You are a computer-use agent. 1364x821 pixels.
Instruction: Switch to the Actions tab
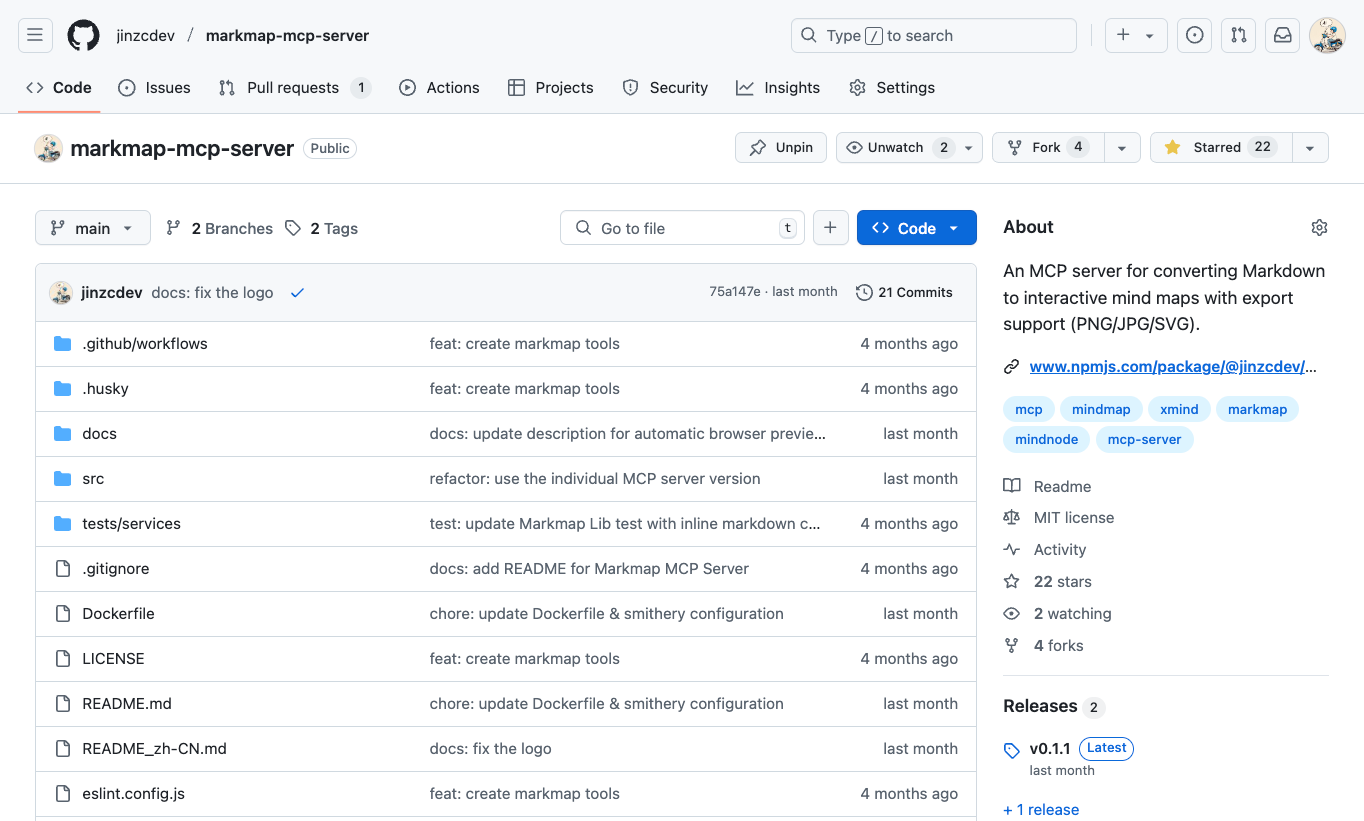pos(439,88)
